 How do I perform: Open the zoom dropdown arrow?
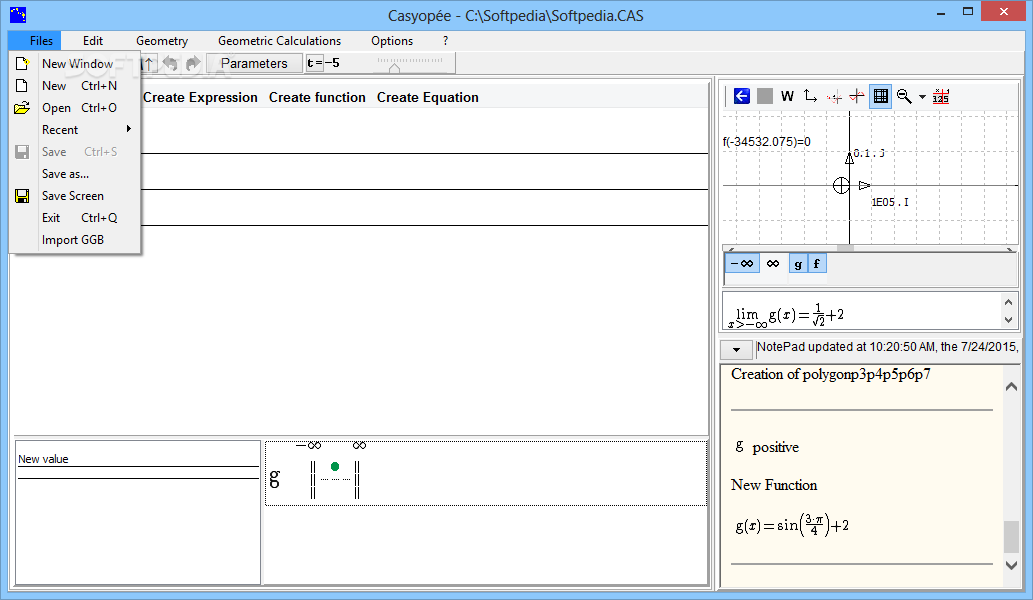922,97
